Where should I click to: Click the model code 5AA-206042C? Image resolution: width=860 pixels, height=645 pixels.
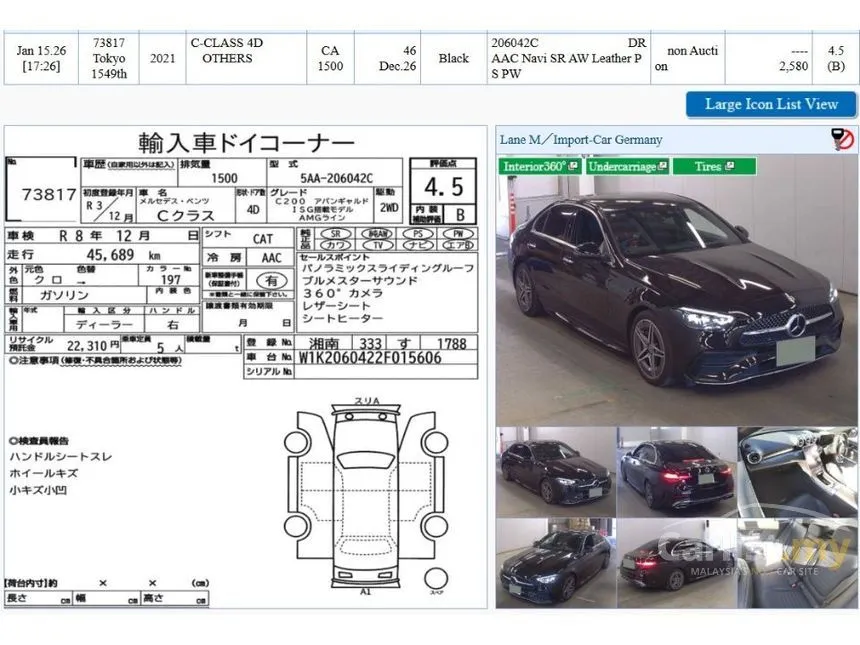336,178
